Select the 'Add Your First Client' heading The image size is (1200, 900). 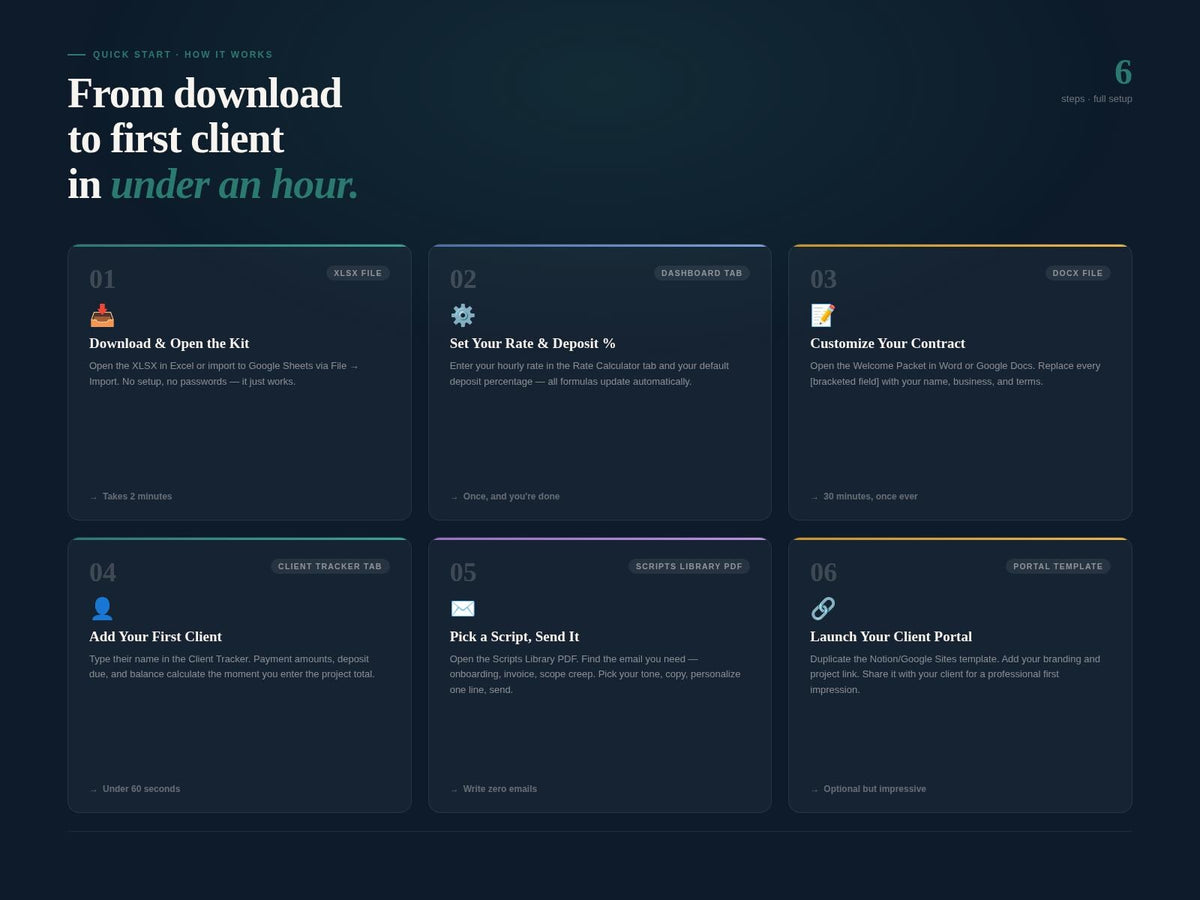click(156, 636)
